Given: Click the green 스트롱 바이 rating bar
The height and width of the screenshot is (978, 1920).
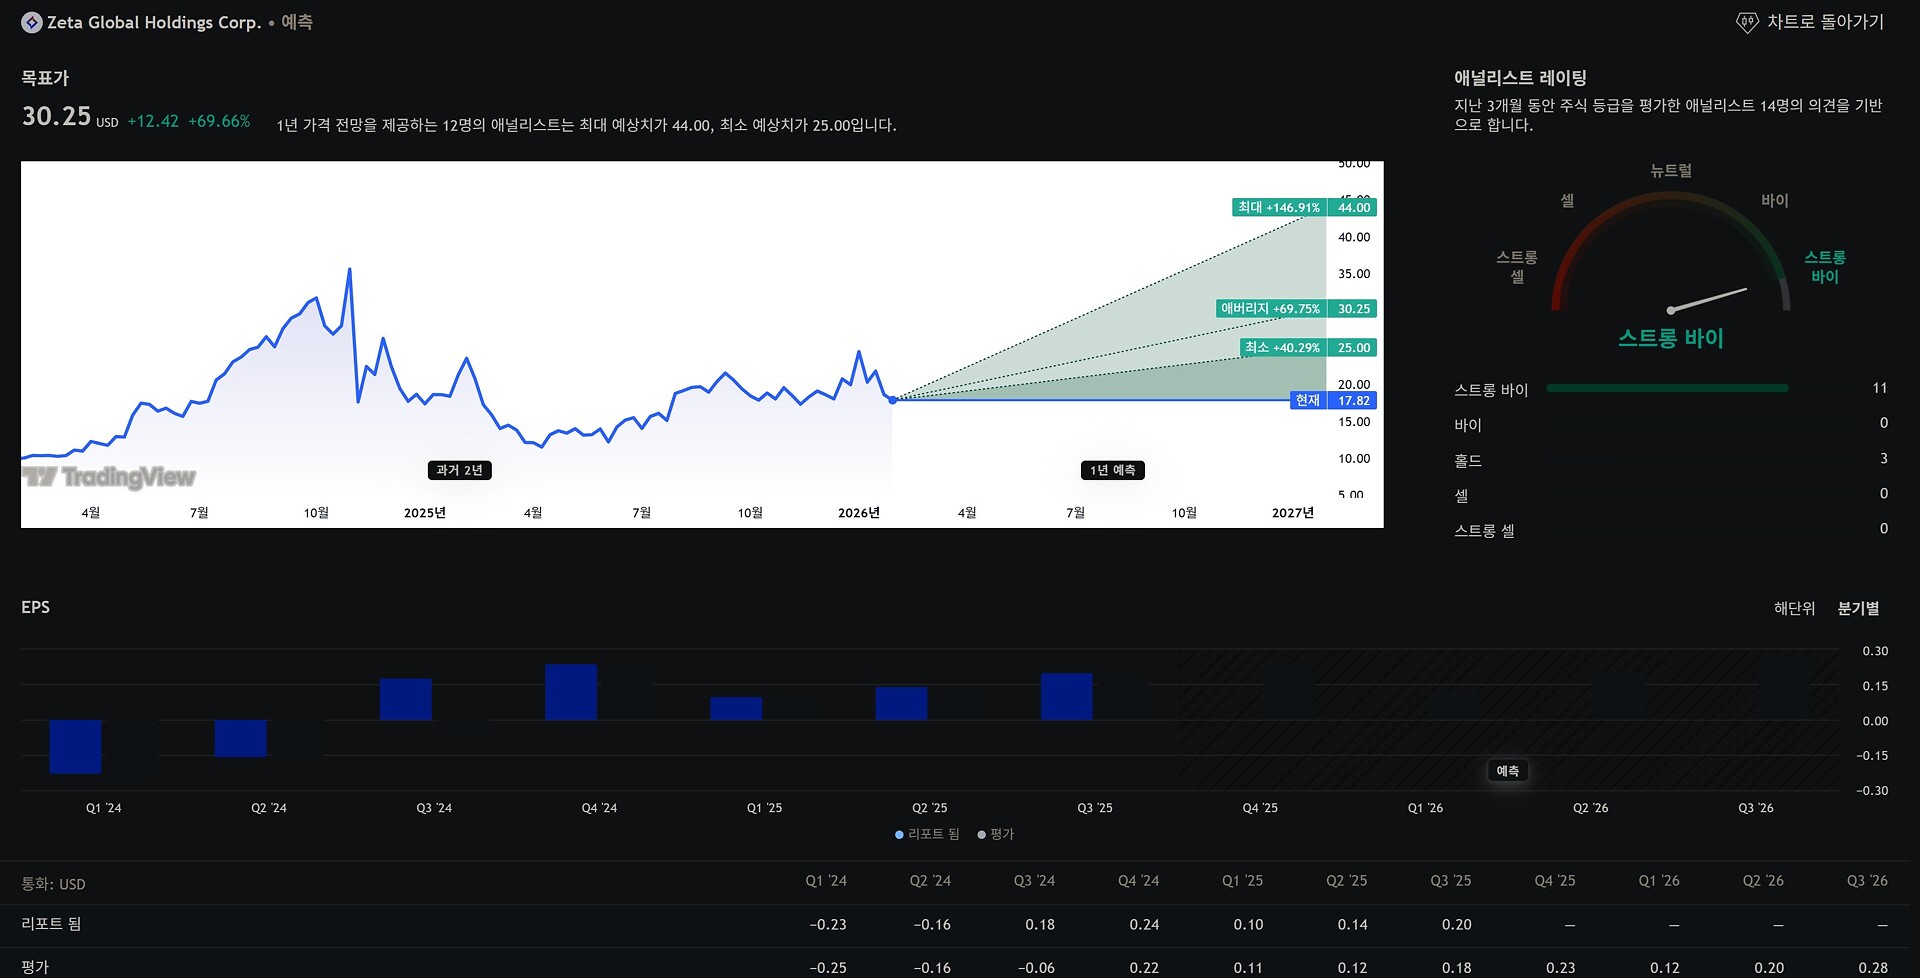Looking at the screenshot, I should (x=1667, y=389).
